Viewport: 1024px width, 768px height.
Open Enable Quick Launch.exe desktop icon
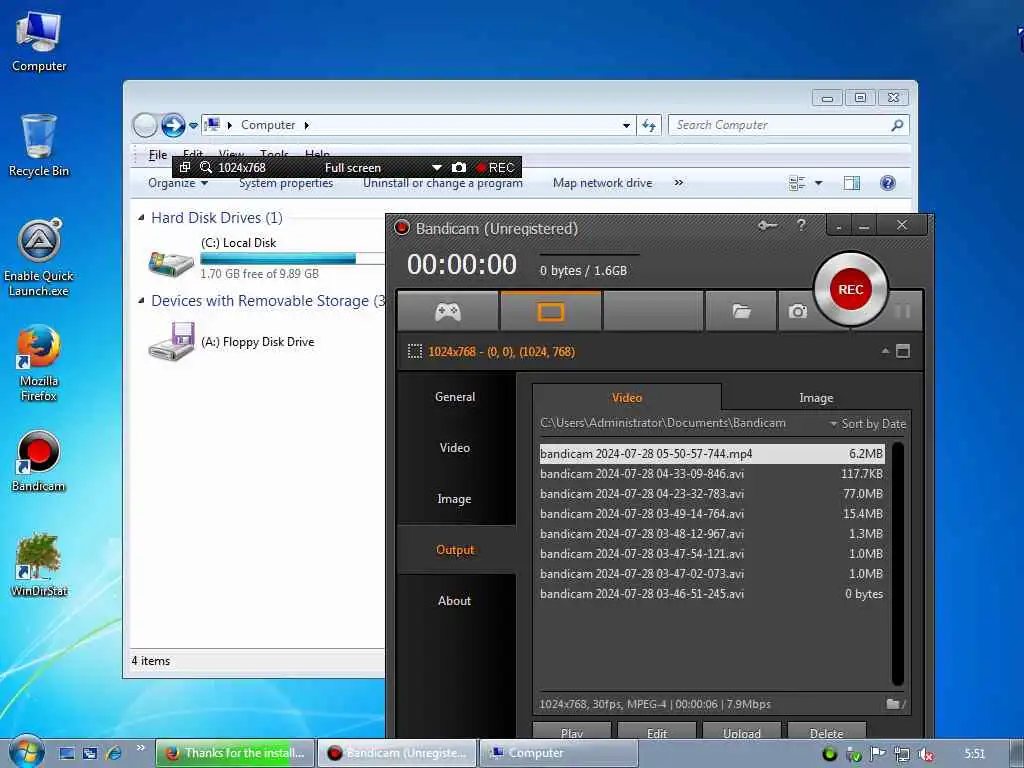(39, 258)
